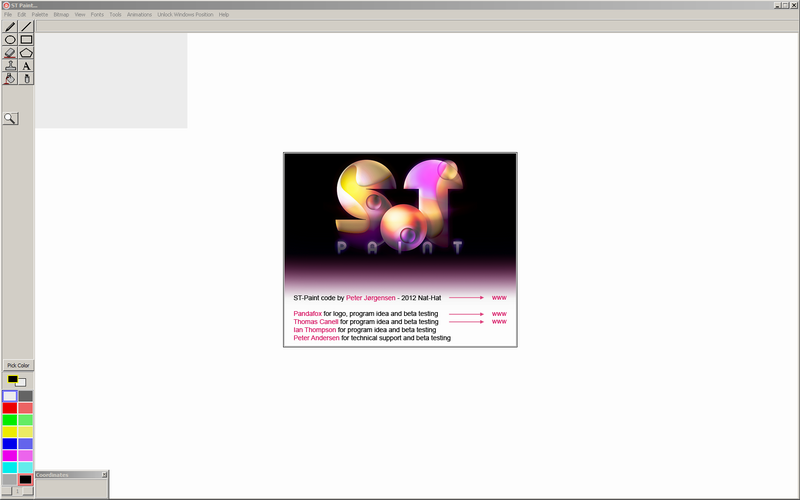Click the ST Paint splash logo image
800x500 pixels.
coord(400,207)
